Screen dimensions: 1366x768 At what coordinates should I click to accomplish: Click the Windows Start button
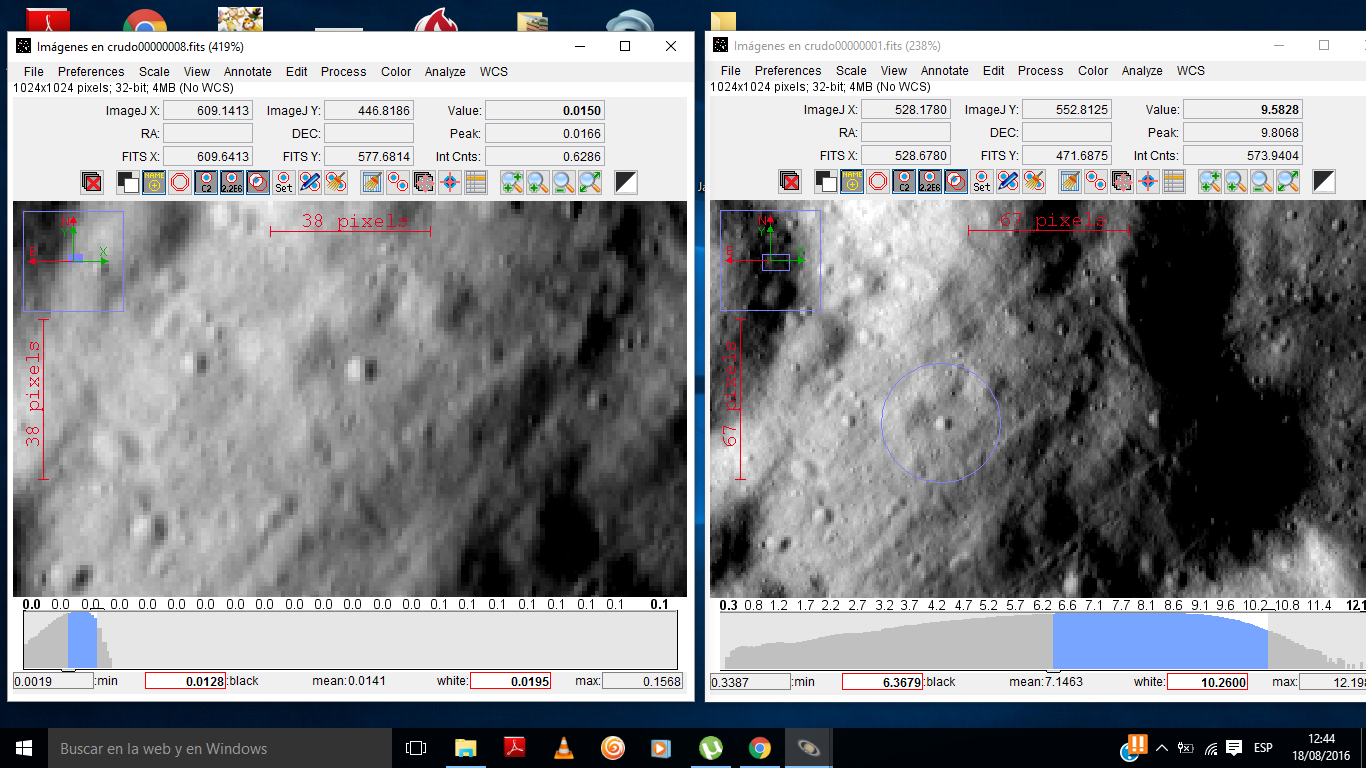[23, 748]
